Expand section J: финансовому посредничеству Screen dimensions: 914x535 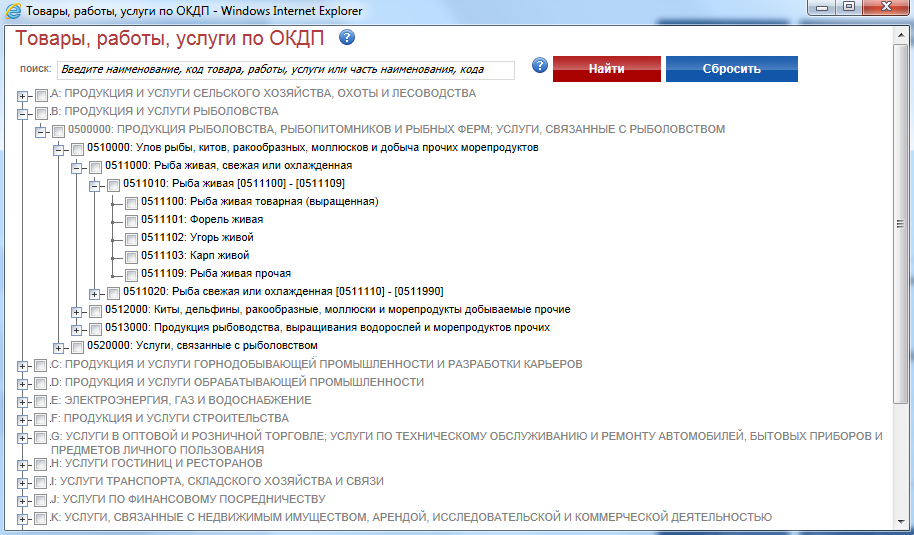[22, 502]
